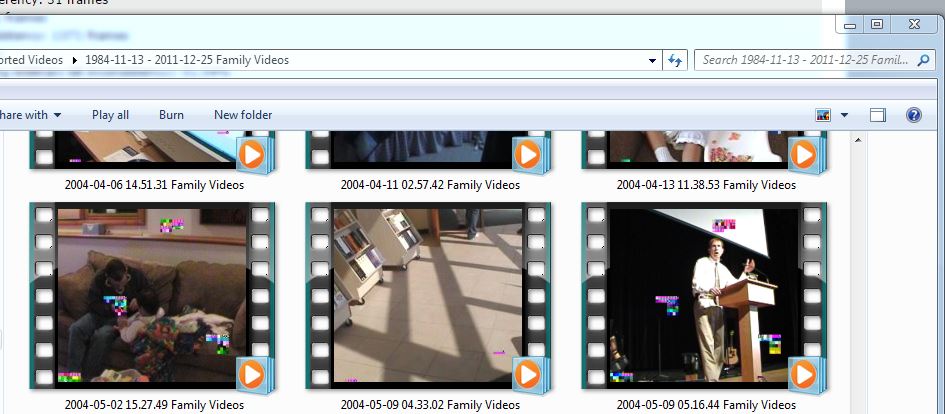
Task: Select the 2004-04-11 02.57.42 video thumbnail
Action: click(428, 151)
